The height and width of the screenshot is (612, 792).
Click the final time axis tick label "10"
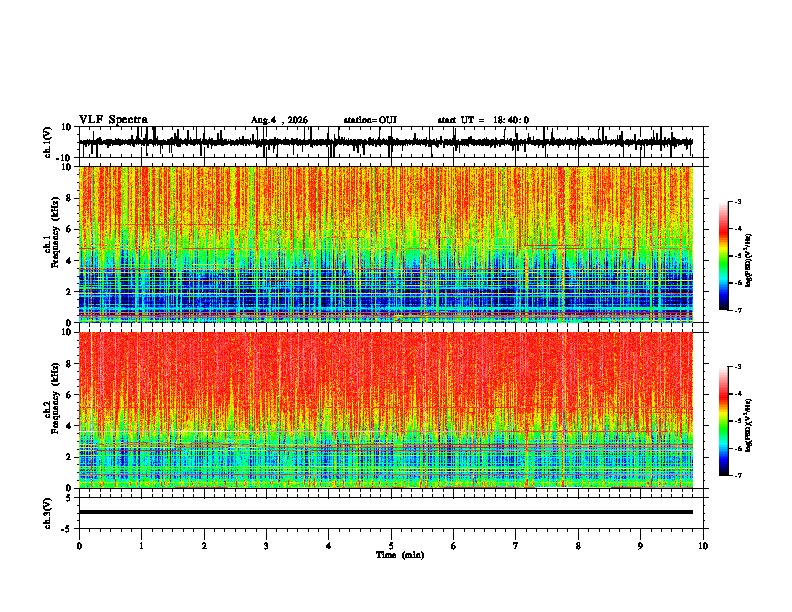(x=703, y=546)
